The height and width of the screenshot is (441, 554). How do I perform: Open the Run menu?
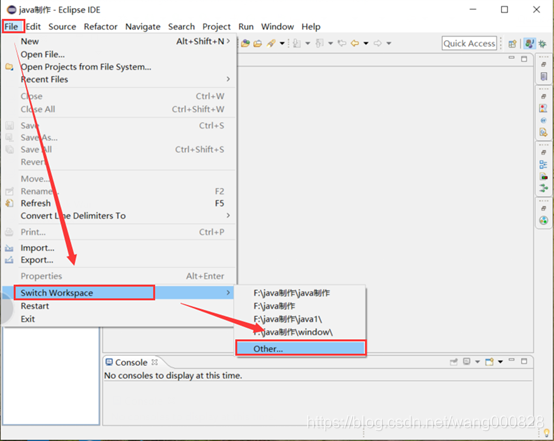click(x=246, y=27)
